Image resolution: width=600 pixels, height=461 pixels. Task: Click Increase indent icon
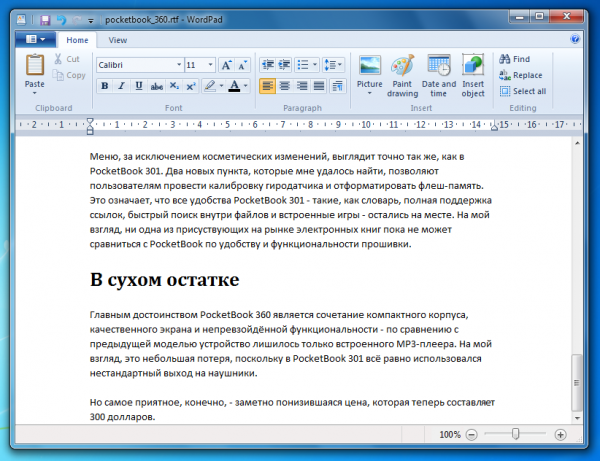point(284,65)
